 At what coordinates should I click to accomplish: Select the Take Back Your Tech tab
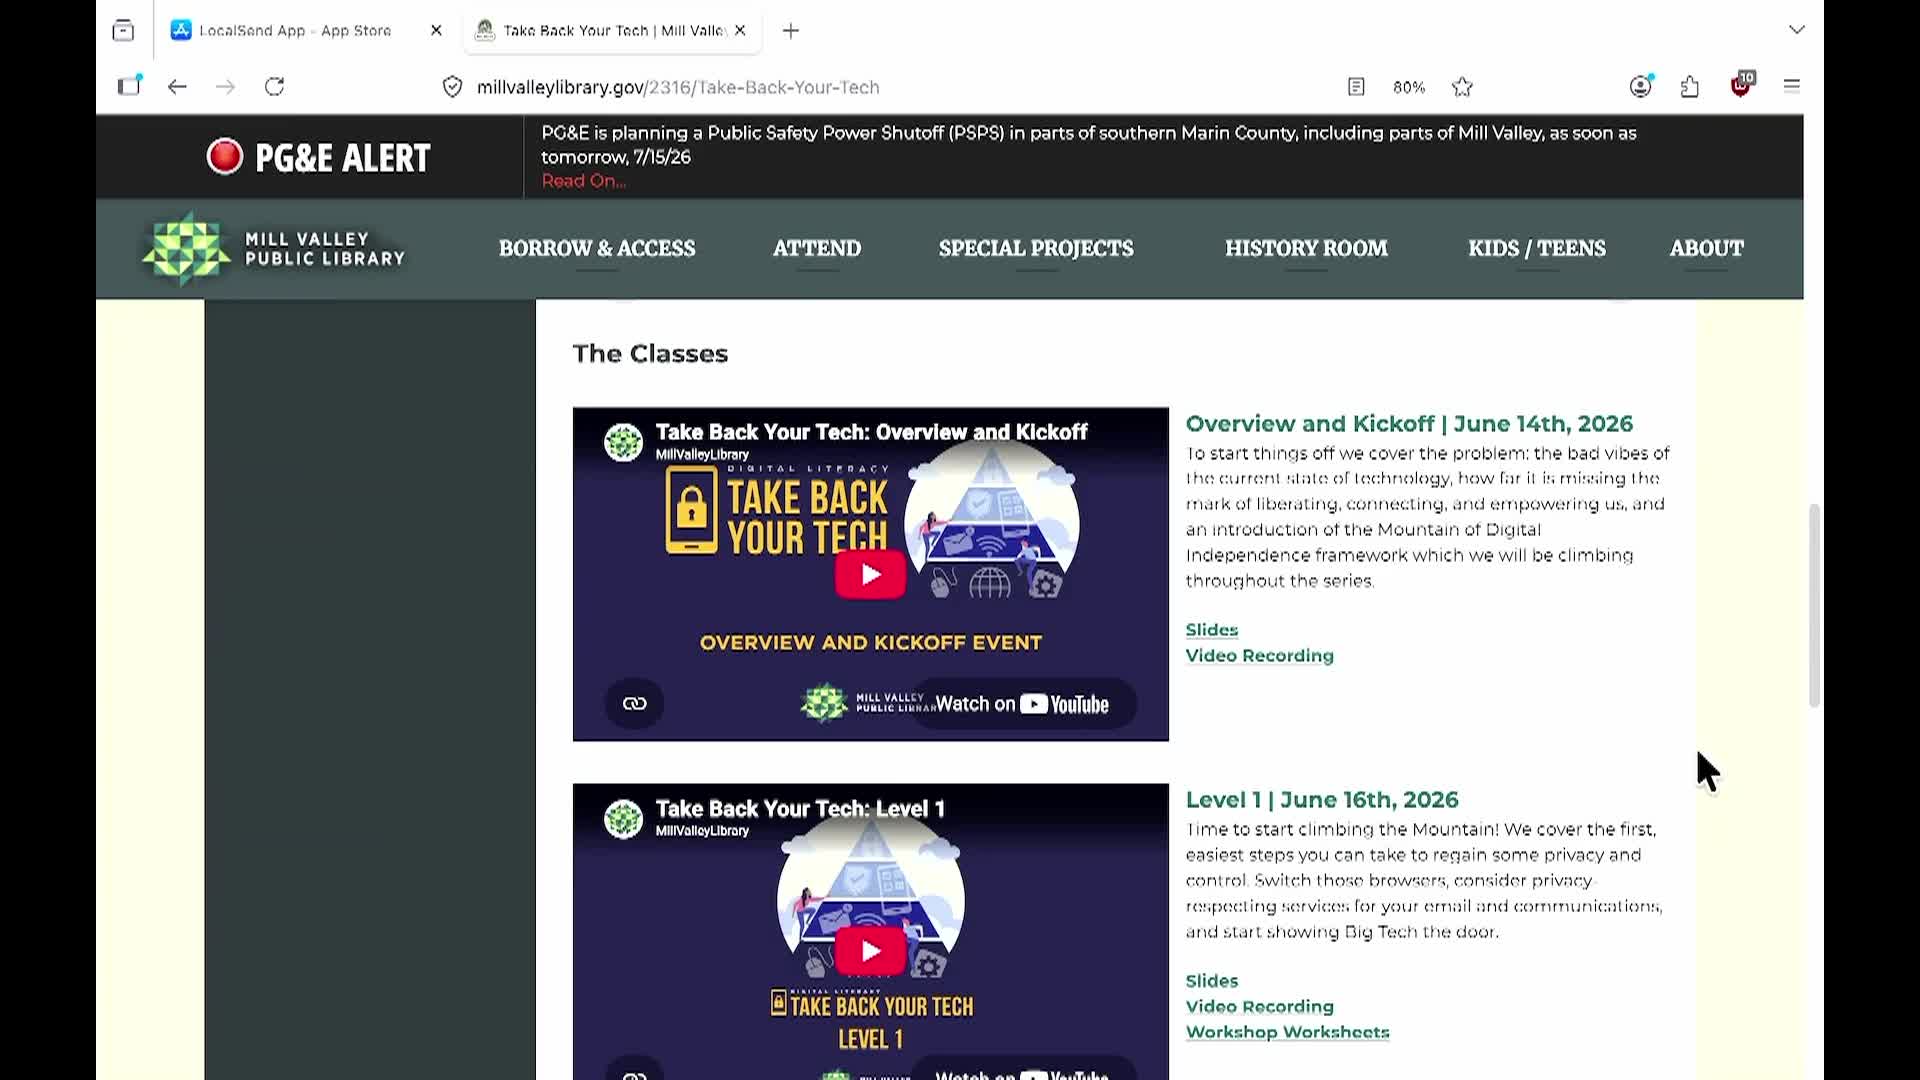tap(614, 31)
